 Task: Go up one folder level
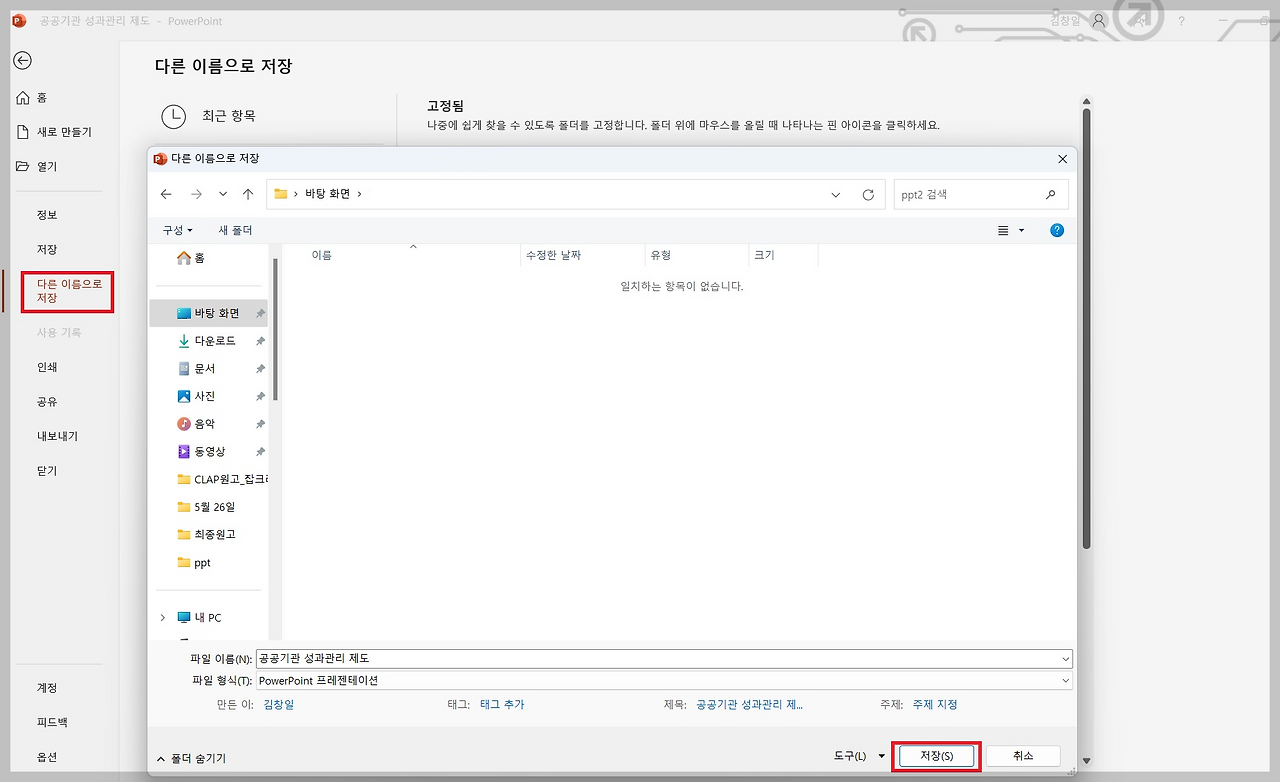tap(248, 194)
